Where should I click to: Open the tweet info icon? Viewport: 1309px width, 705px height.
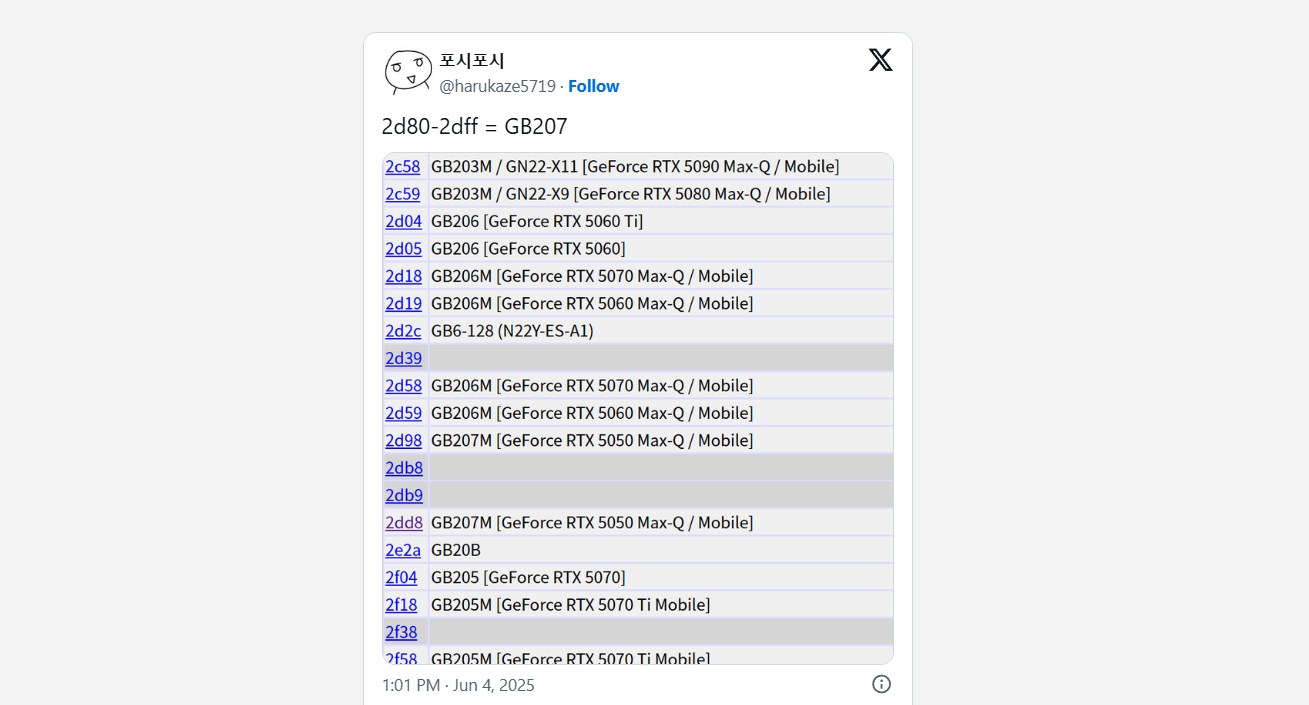(881, 684)
